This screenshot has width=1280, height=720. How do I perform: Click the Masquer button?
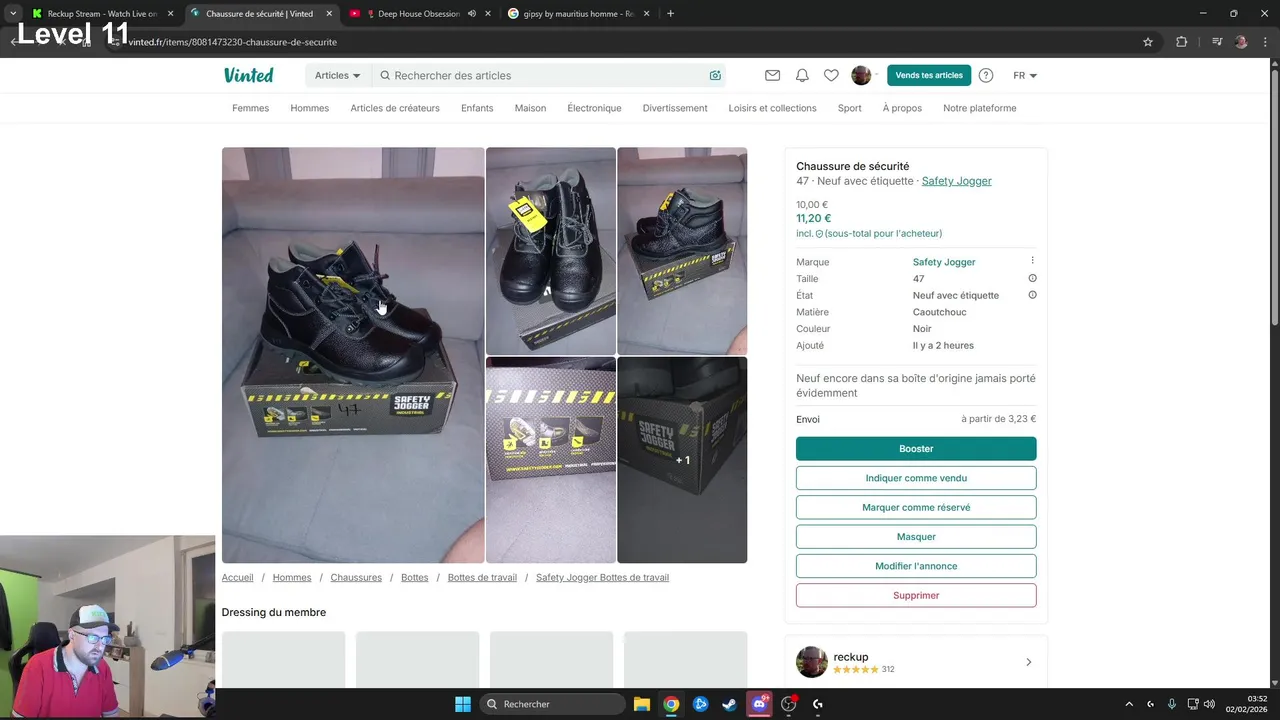coord(916,537)
